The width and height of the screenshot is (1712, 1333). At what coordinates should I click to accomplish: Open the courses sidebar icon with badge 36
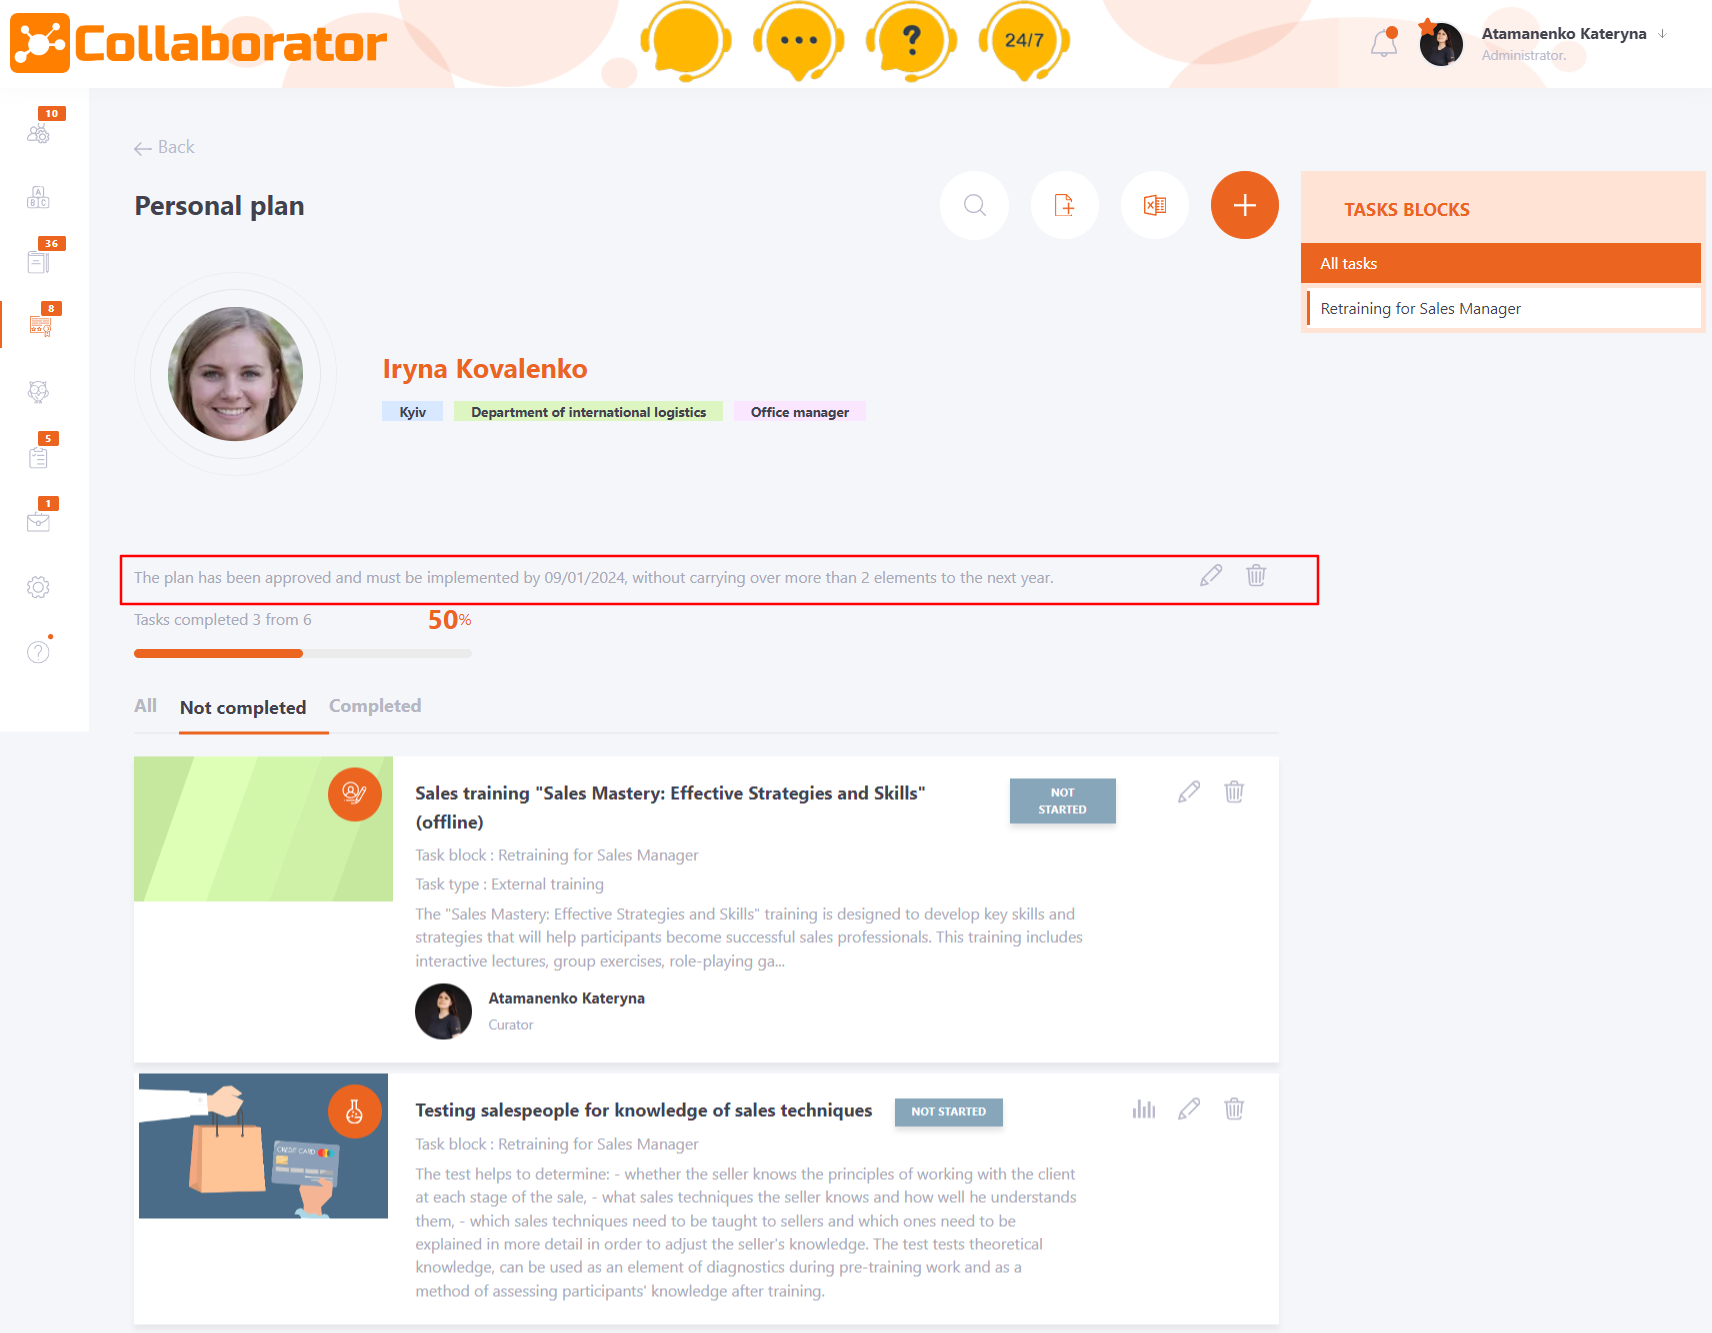38,262
